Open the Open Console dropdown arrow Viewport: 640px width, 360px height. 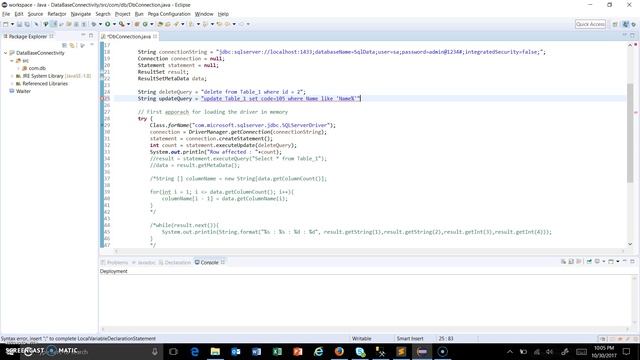pyautogui.click(x=618, y=261)
